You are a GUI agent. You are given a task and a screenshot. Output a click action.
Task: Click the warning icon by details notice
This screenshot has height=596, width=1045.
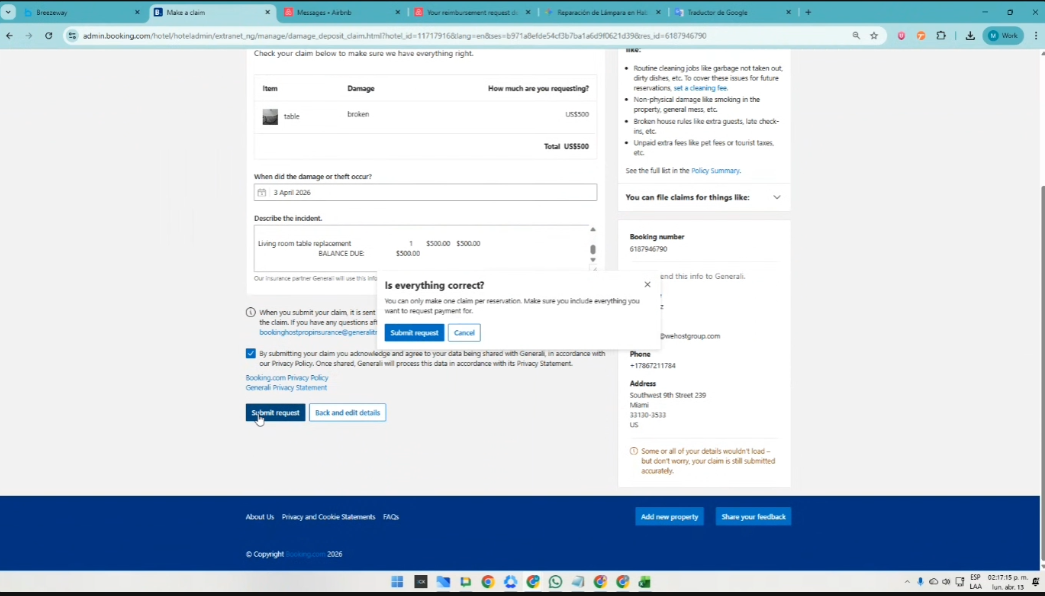coord(634,451)
